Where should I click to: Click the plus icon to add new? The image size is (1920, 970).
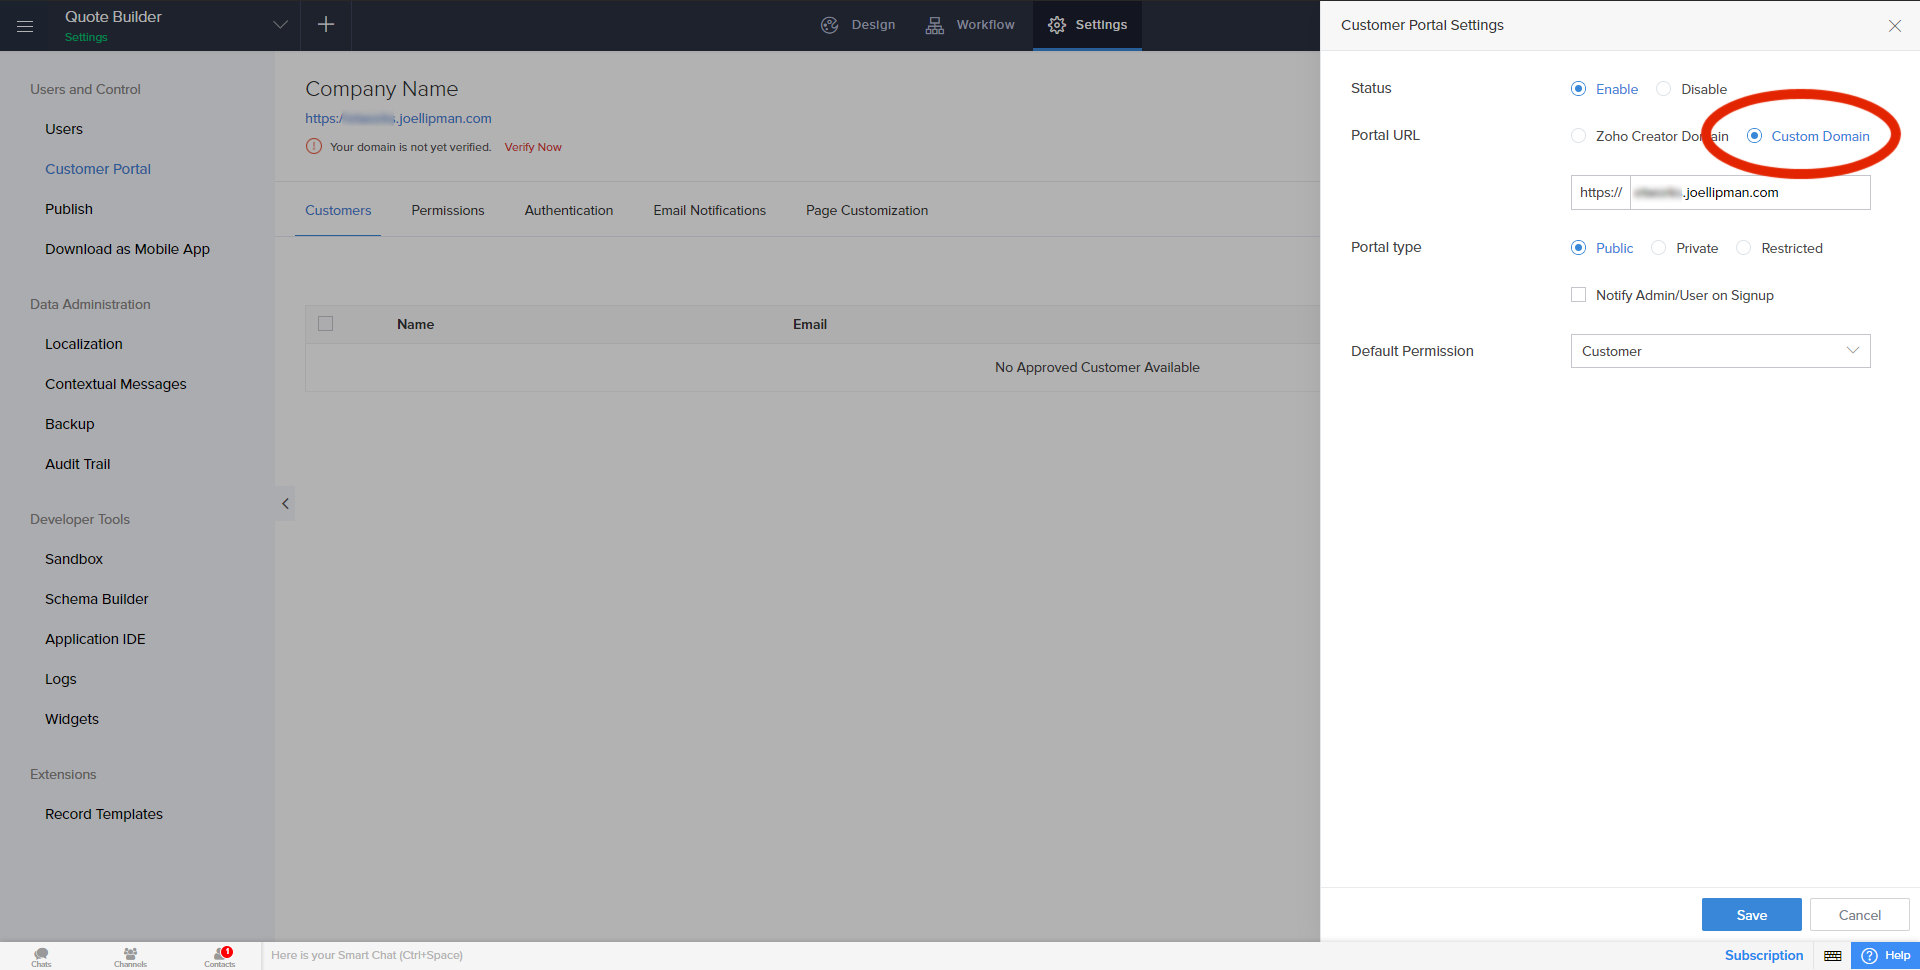tap(326, 25)
